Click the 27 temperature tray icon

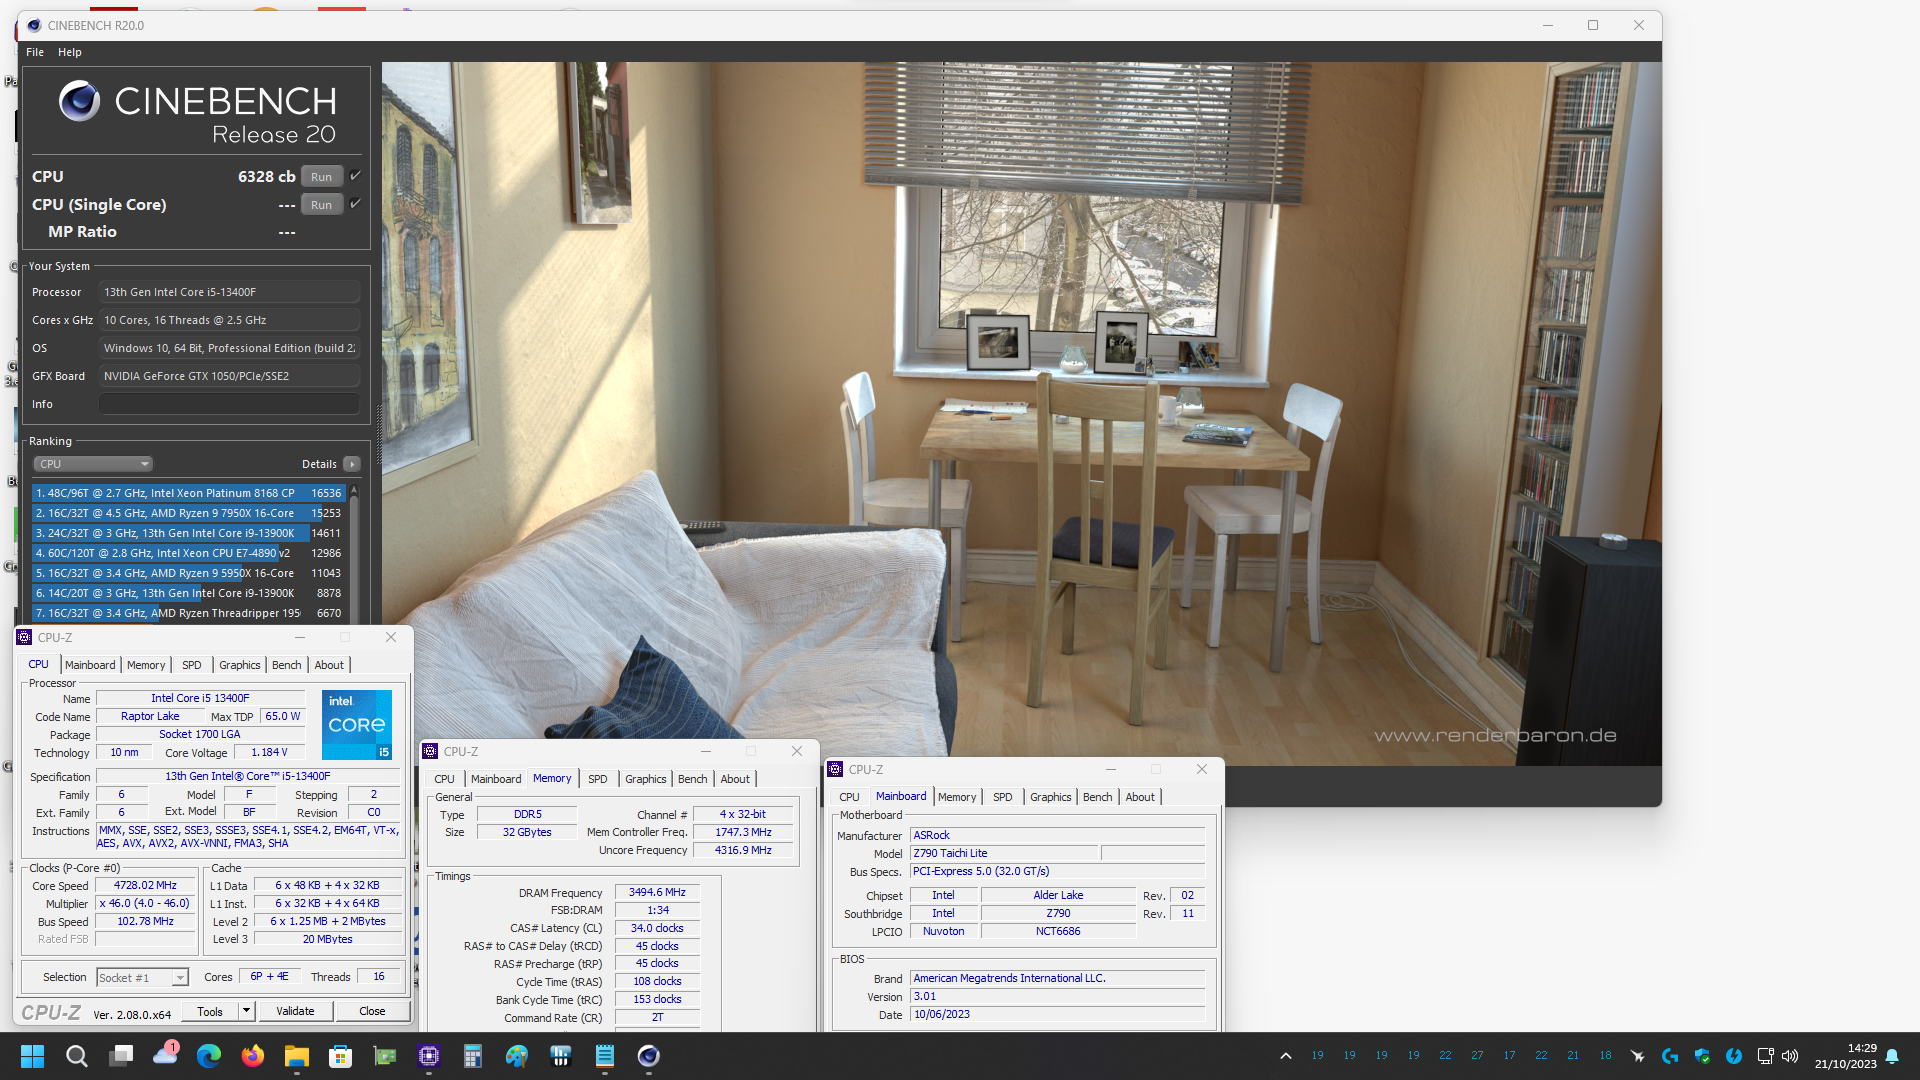coord(1478,1056)
